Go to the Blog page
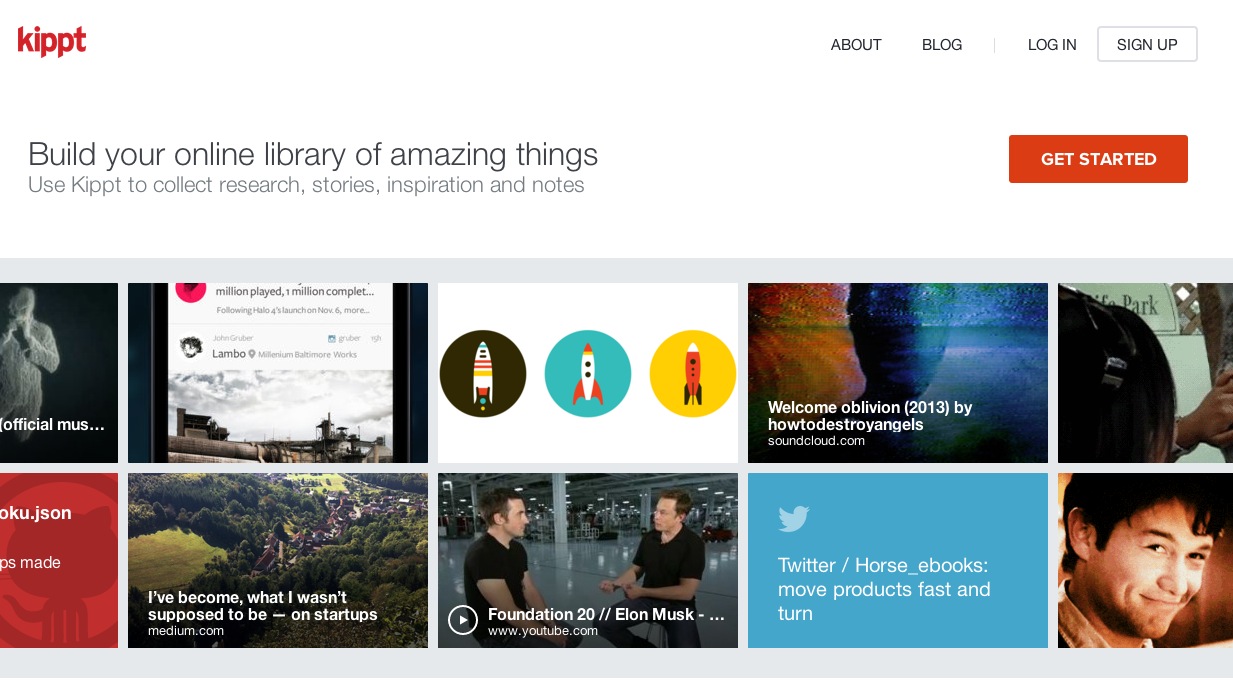The image size is (1233, 690). [942, 45]
